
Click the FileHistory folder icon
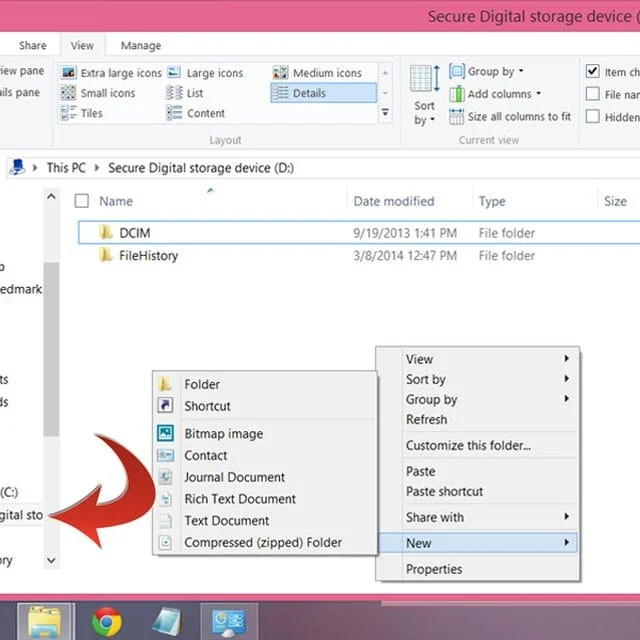[106, 256]
